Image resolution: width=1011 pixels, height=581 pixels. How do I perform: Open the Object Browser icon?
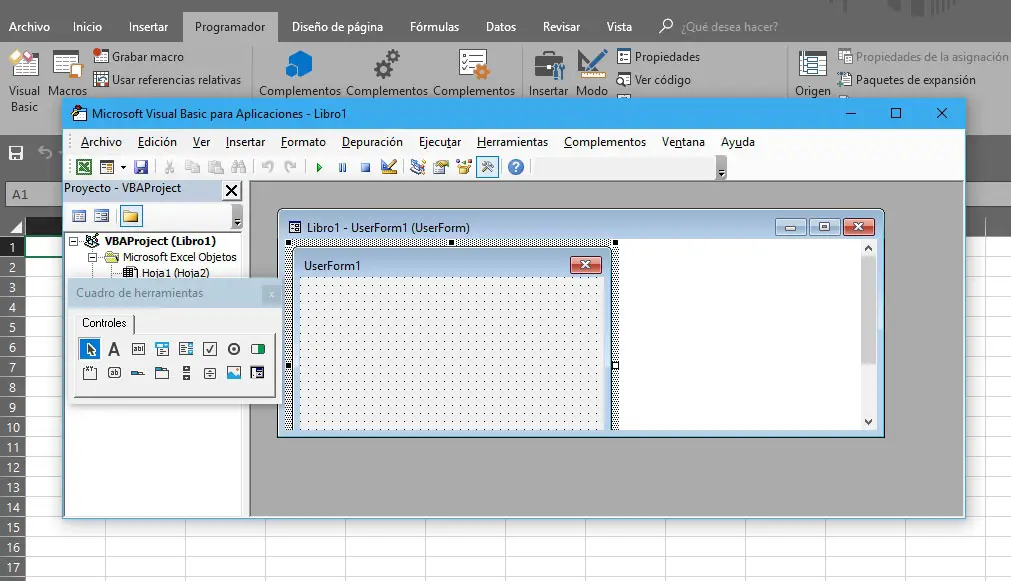tap(464, 167)
